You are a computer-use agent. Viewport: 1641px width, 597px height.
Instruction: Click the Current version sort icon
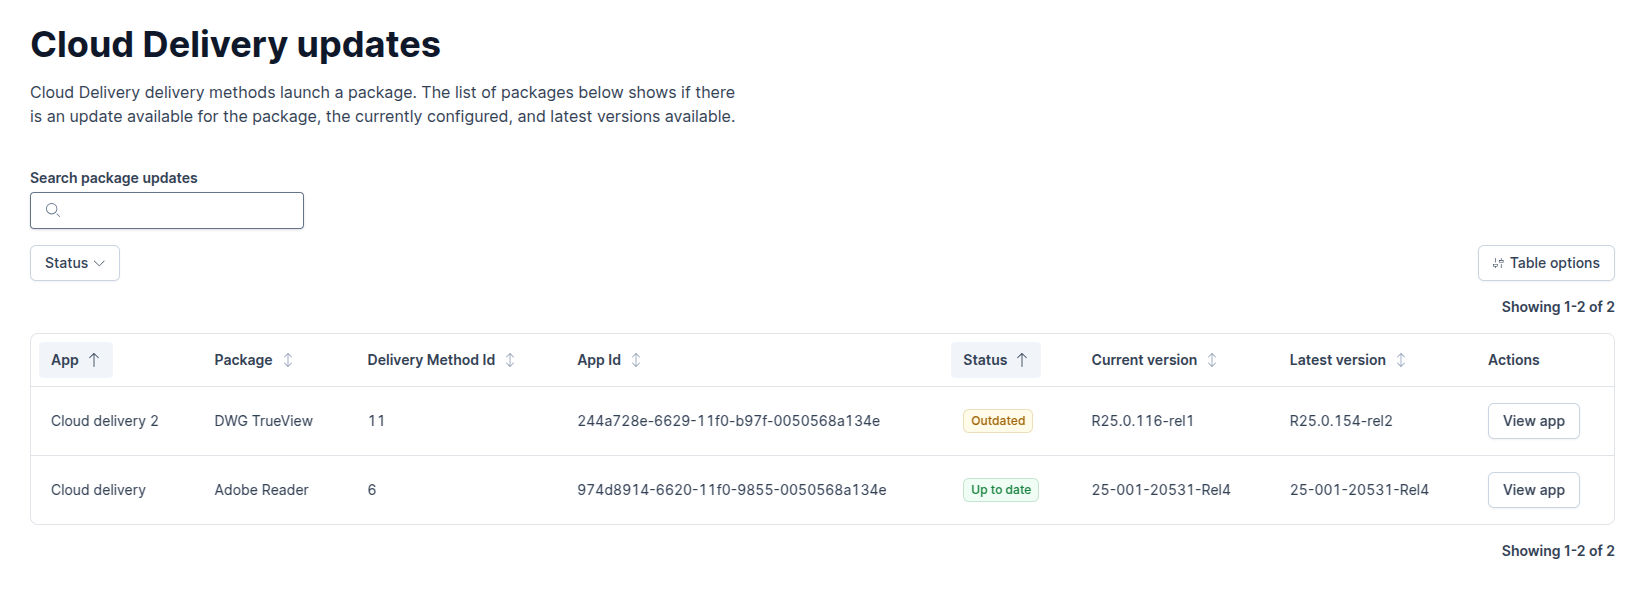tap(1212, 360)
